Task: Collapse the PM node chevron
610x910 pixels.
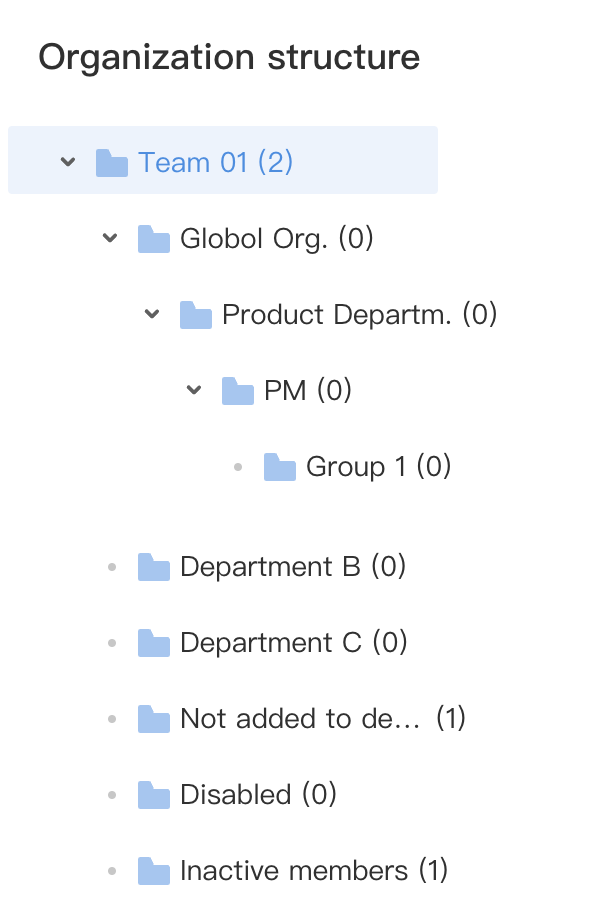Action: pyautogui.click(x=194, y=390)
